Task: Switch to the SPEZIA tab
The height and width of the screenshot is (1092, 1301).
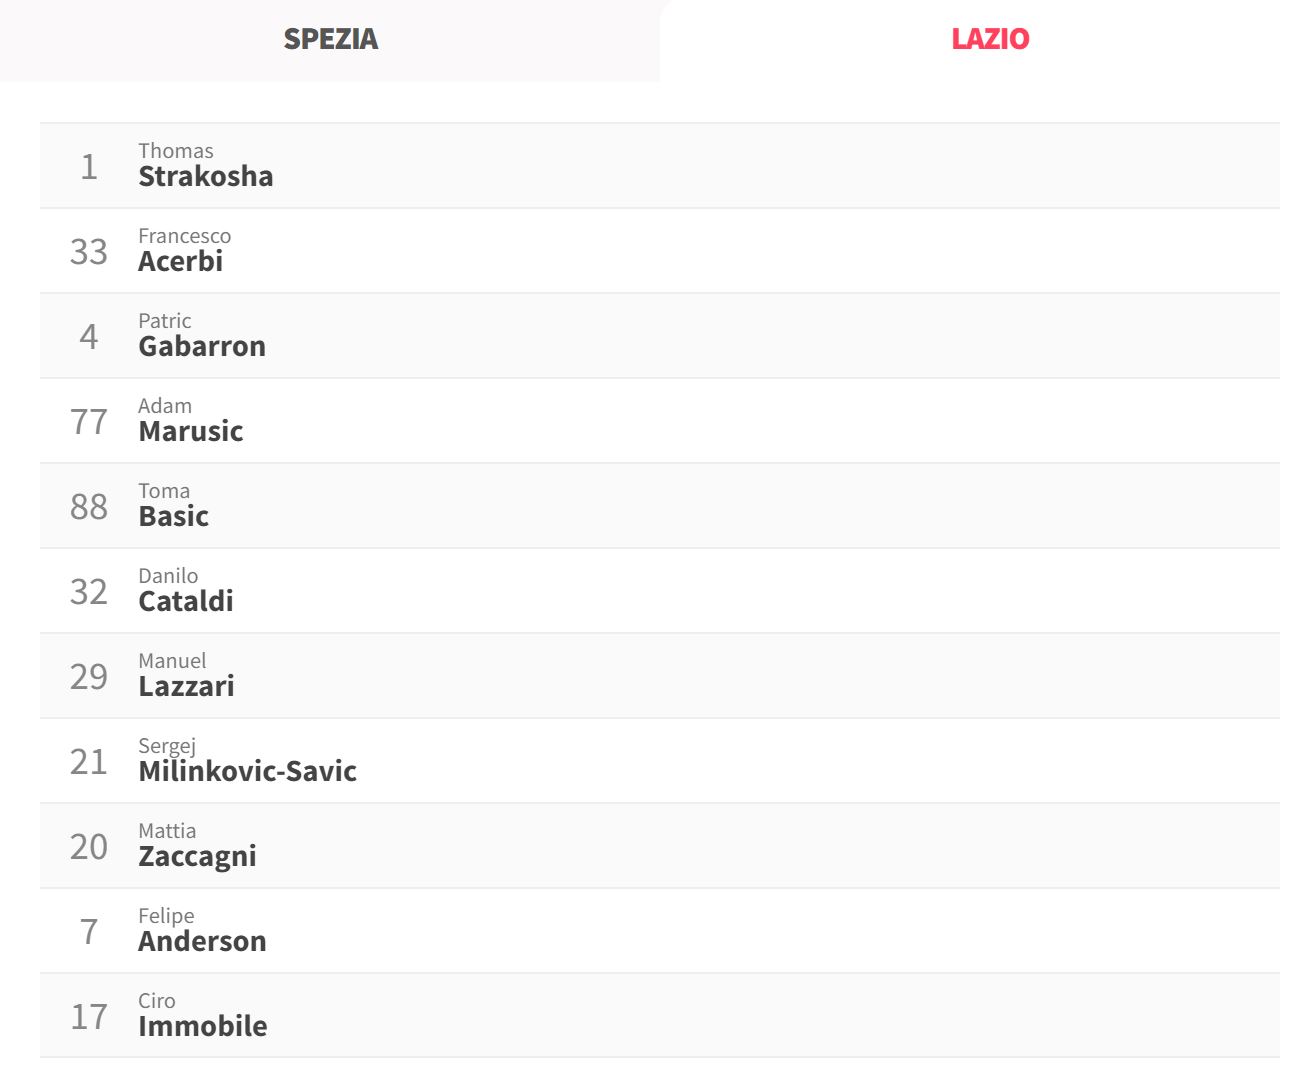Action: (x=330, y=39)
